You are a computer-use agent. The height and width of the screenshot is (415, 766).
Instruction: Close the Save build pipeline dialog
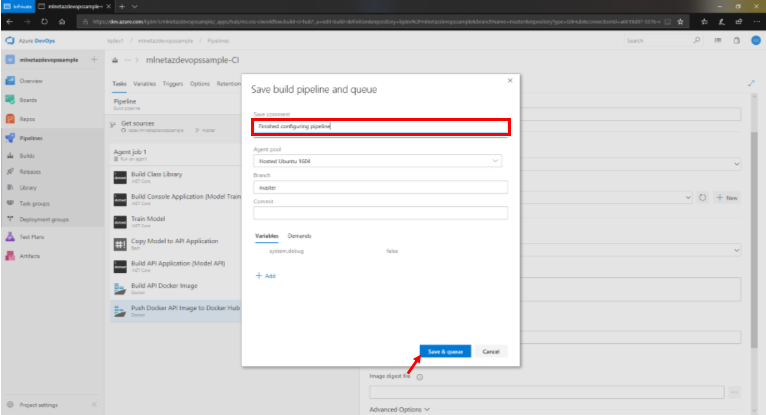[509, 79]
